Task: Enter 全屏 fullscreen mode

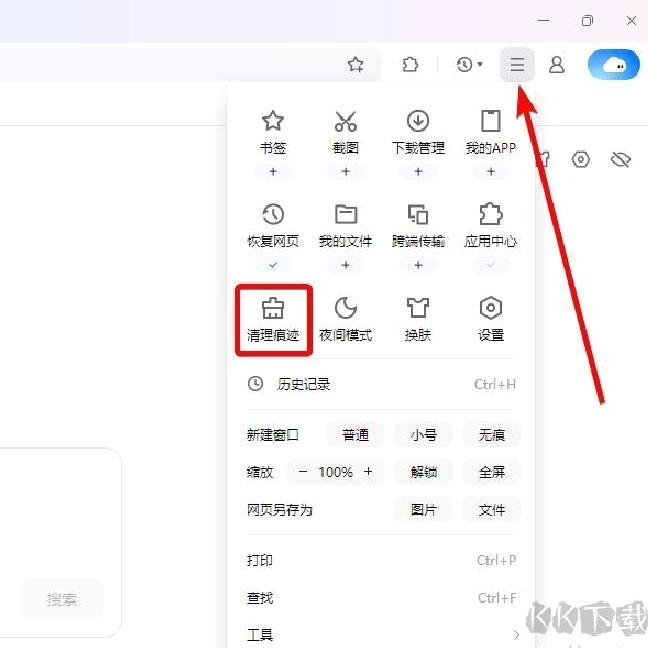Action: click(x=492, y=472)
